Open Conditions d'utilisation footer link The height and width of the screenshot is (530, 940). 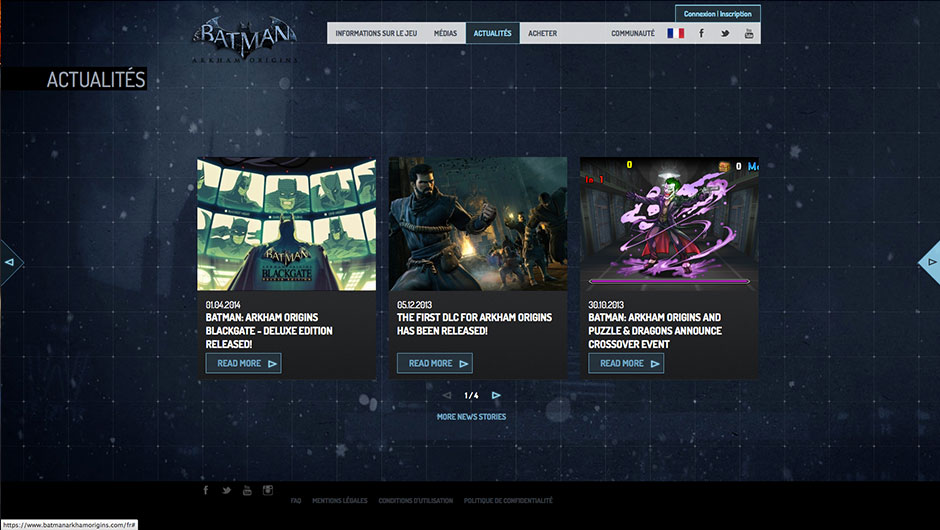click(415, 501)
